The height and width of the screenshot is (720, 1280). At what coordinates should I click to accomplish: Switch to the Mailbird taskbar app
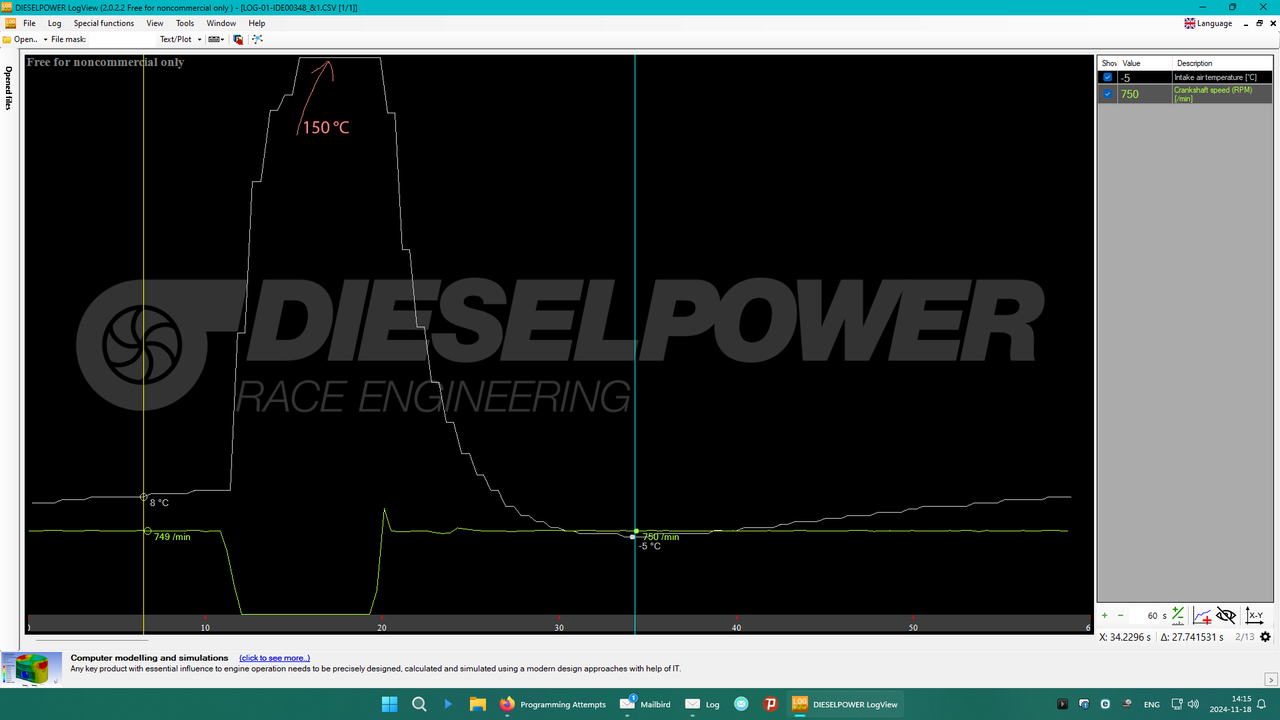pos(645,704)
